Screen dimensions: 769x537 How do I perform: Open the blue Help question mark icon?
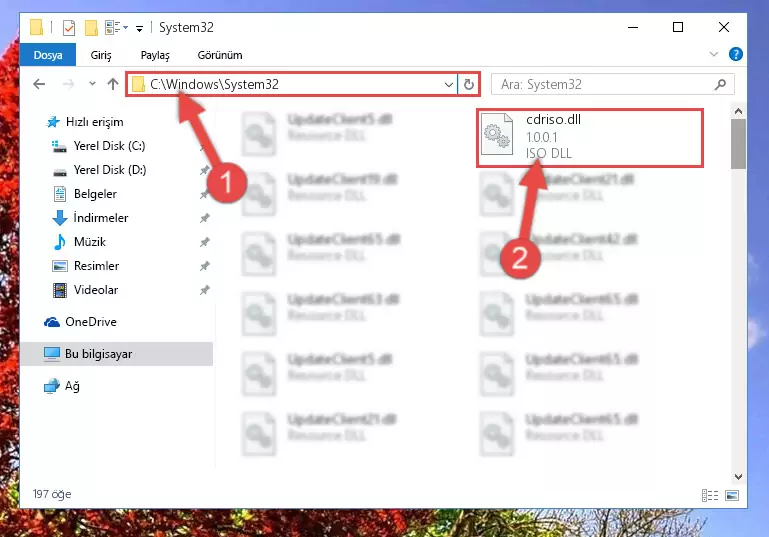pos(735,54)
